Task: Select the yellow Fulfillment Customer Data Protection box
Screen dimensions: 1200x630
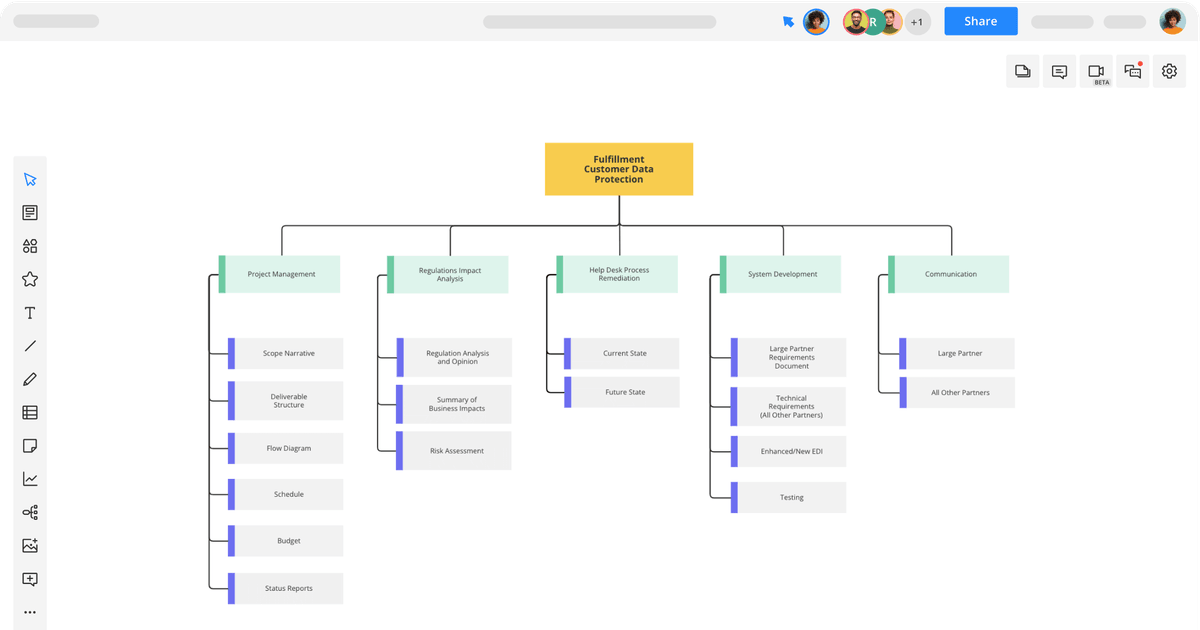Action: (x=619, y=169)
